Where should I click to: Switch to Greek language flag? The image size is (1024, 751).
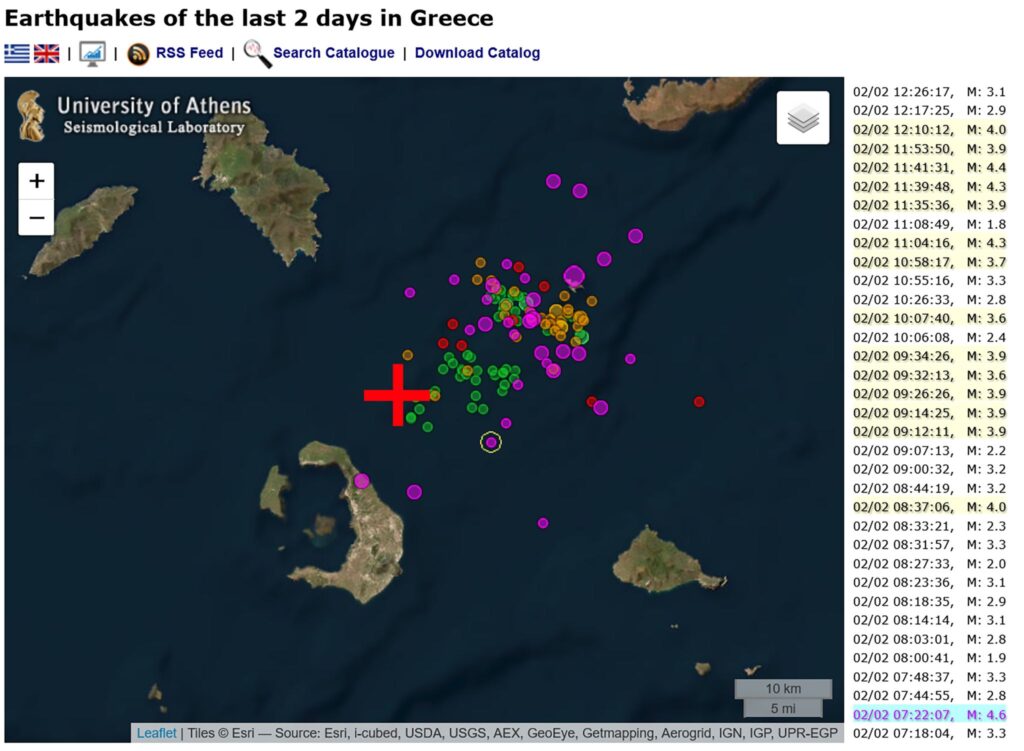pos(17,53)
